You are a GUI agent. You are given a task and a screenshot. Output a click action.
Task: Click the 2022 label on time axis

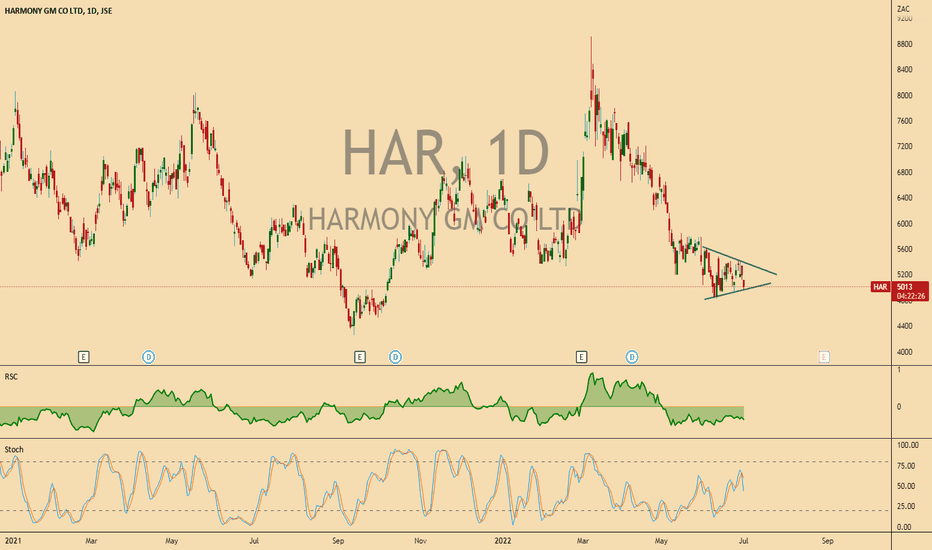tap(503, 540)
